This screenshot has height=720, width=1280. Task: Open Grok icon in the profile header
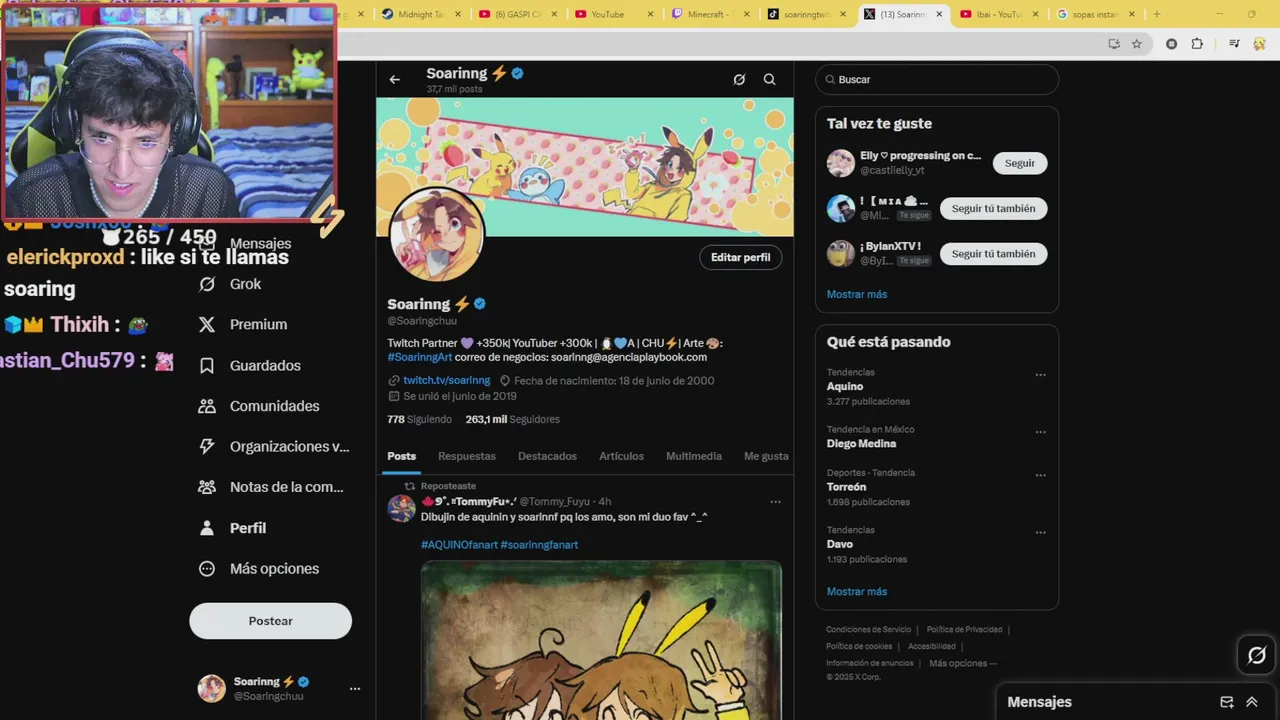click(739, 79)
